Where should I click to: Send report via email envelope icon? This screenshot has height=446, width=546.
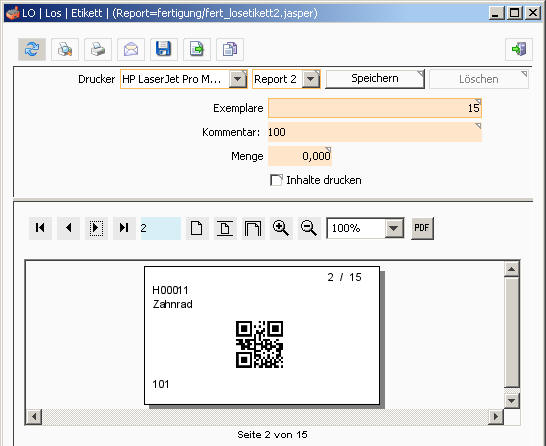(131, 49)
